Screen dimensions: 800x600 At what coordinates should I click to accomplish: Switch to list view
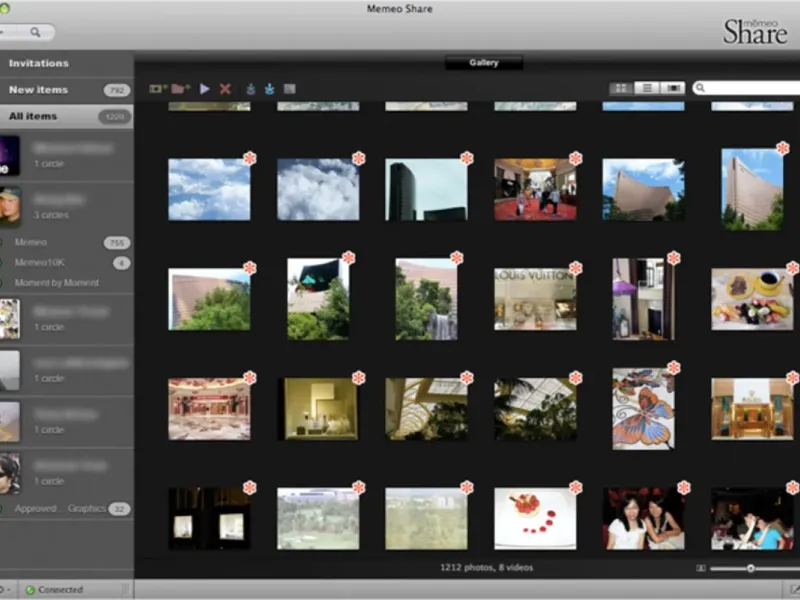click(x=647, y=88)
